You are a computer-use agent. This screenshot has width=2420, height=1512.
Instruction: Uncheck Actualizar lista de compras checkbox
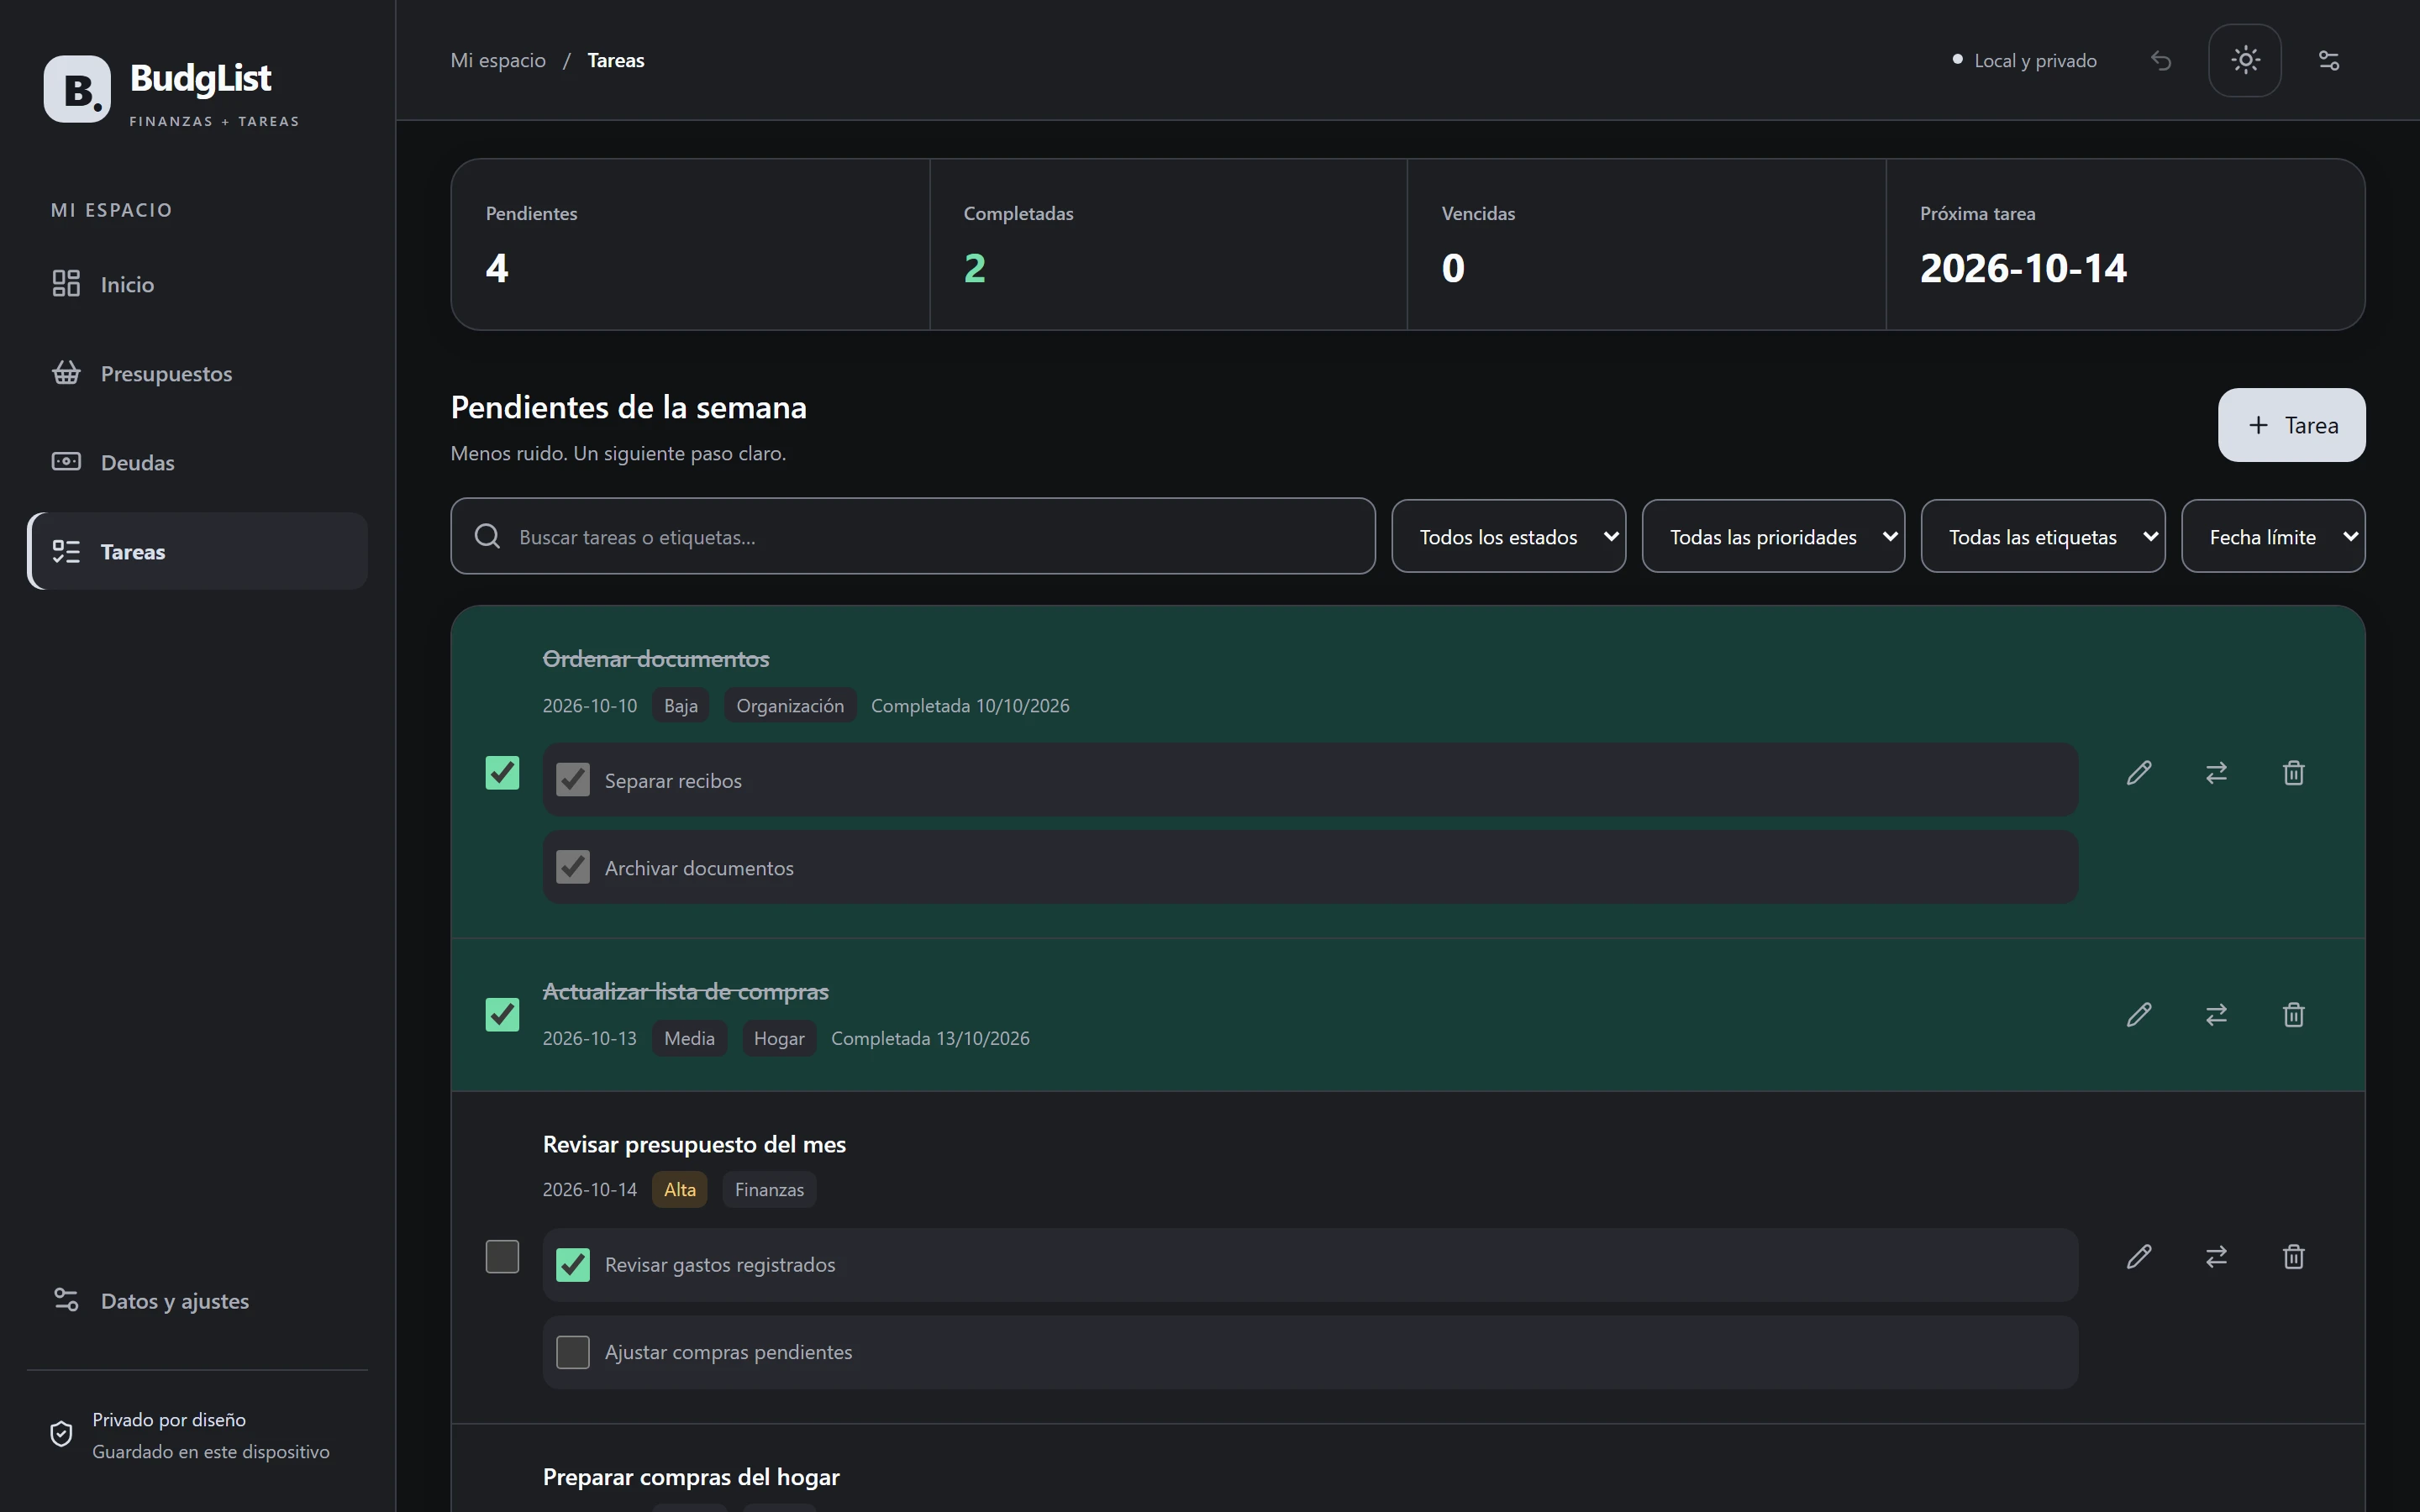pos(502,1015)
